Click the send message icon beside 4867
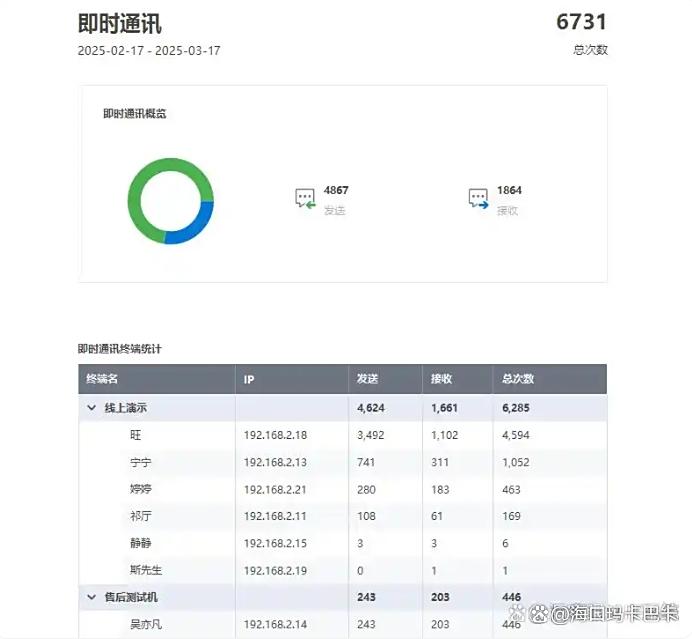 305,199
